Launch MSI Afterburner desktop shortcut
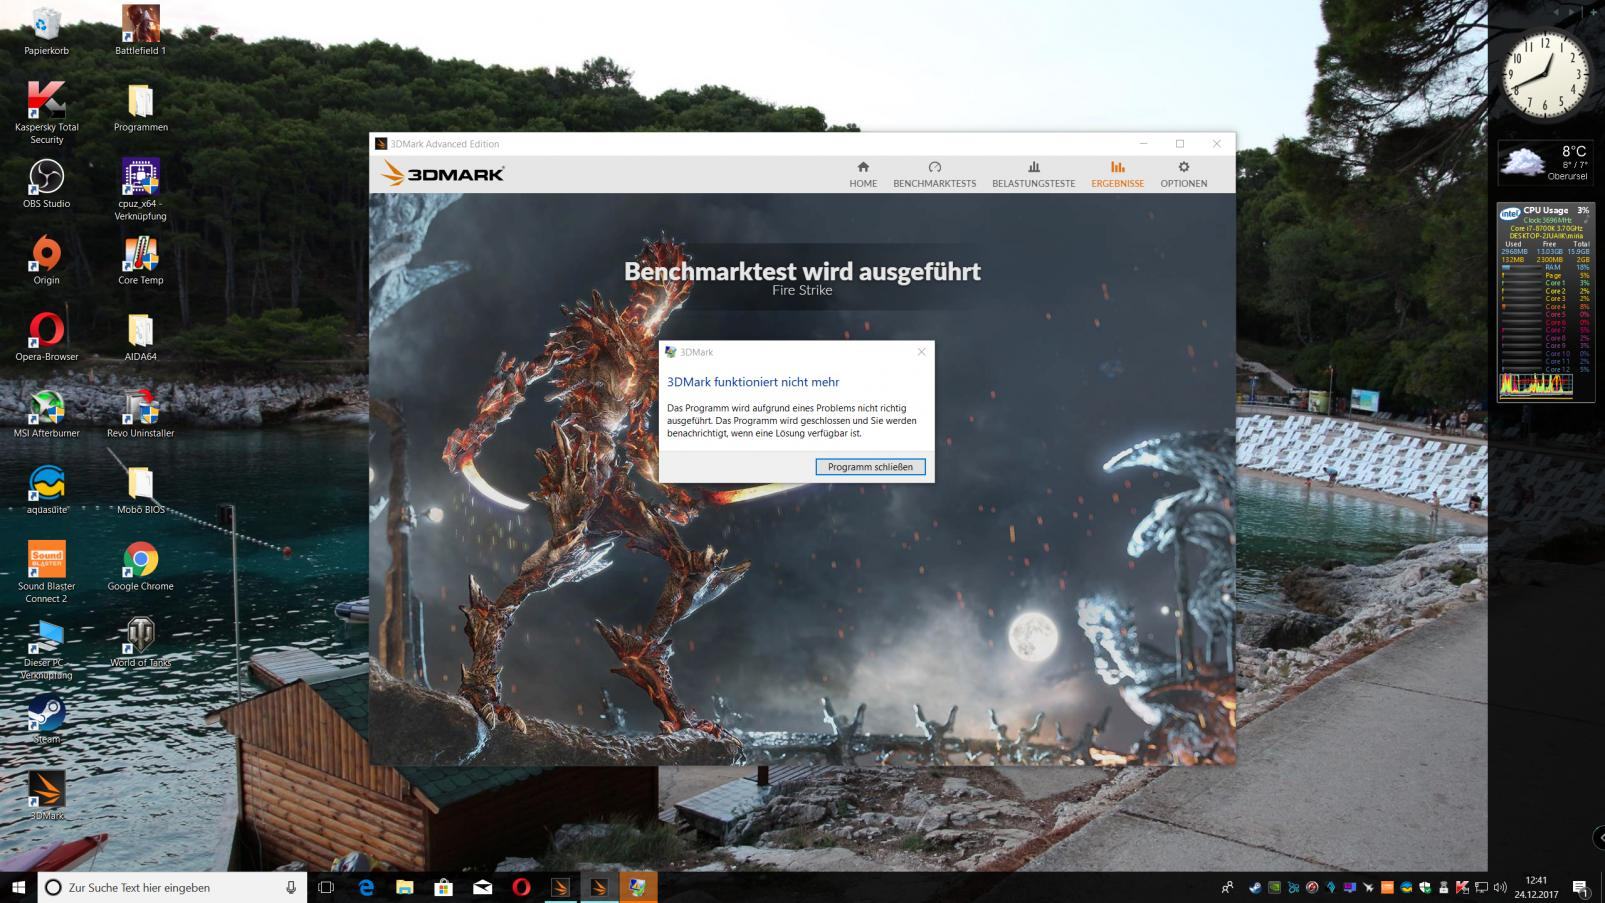 click(x=46, y=413)
